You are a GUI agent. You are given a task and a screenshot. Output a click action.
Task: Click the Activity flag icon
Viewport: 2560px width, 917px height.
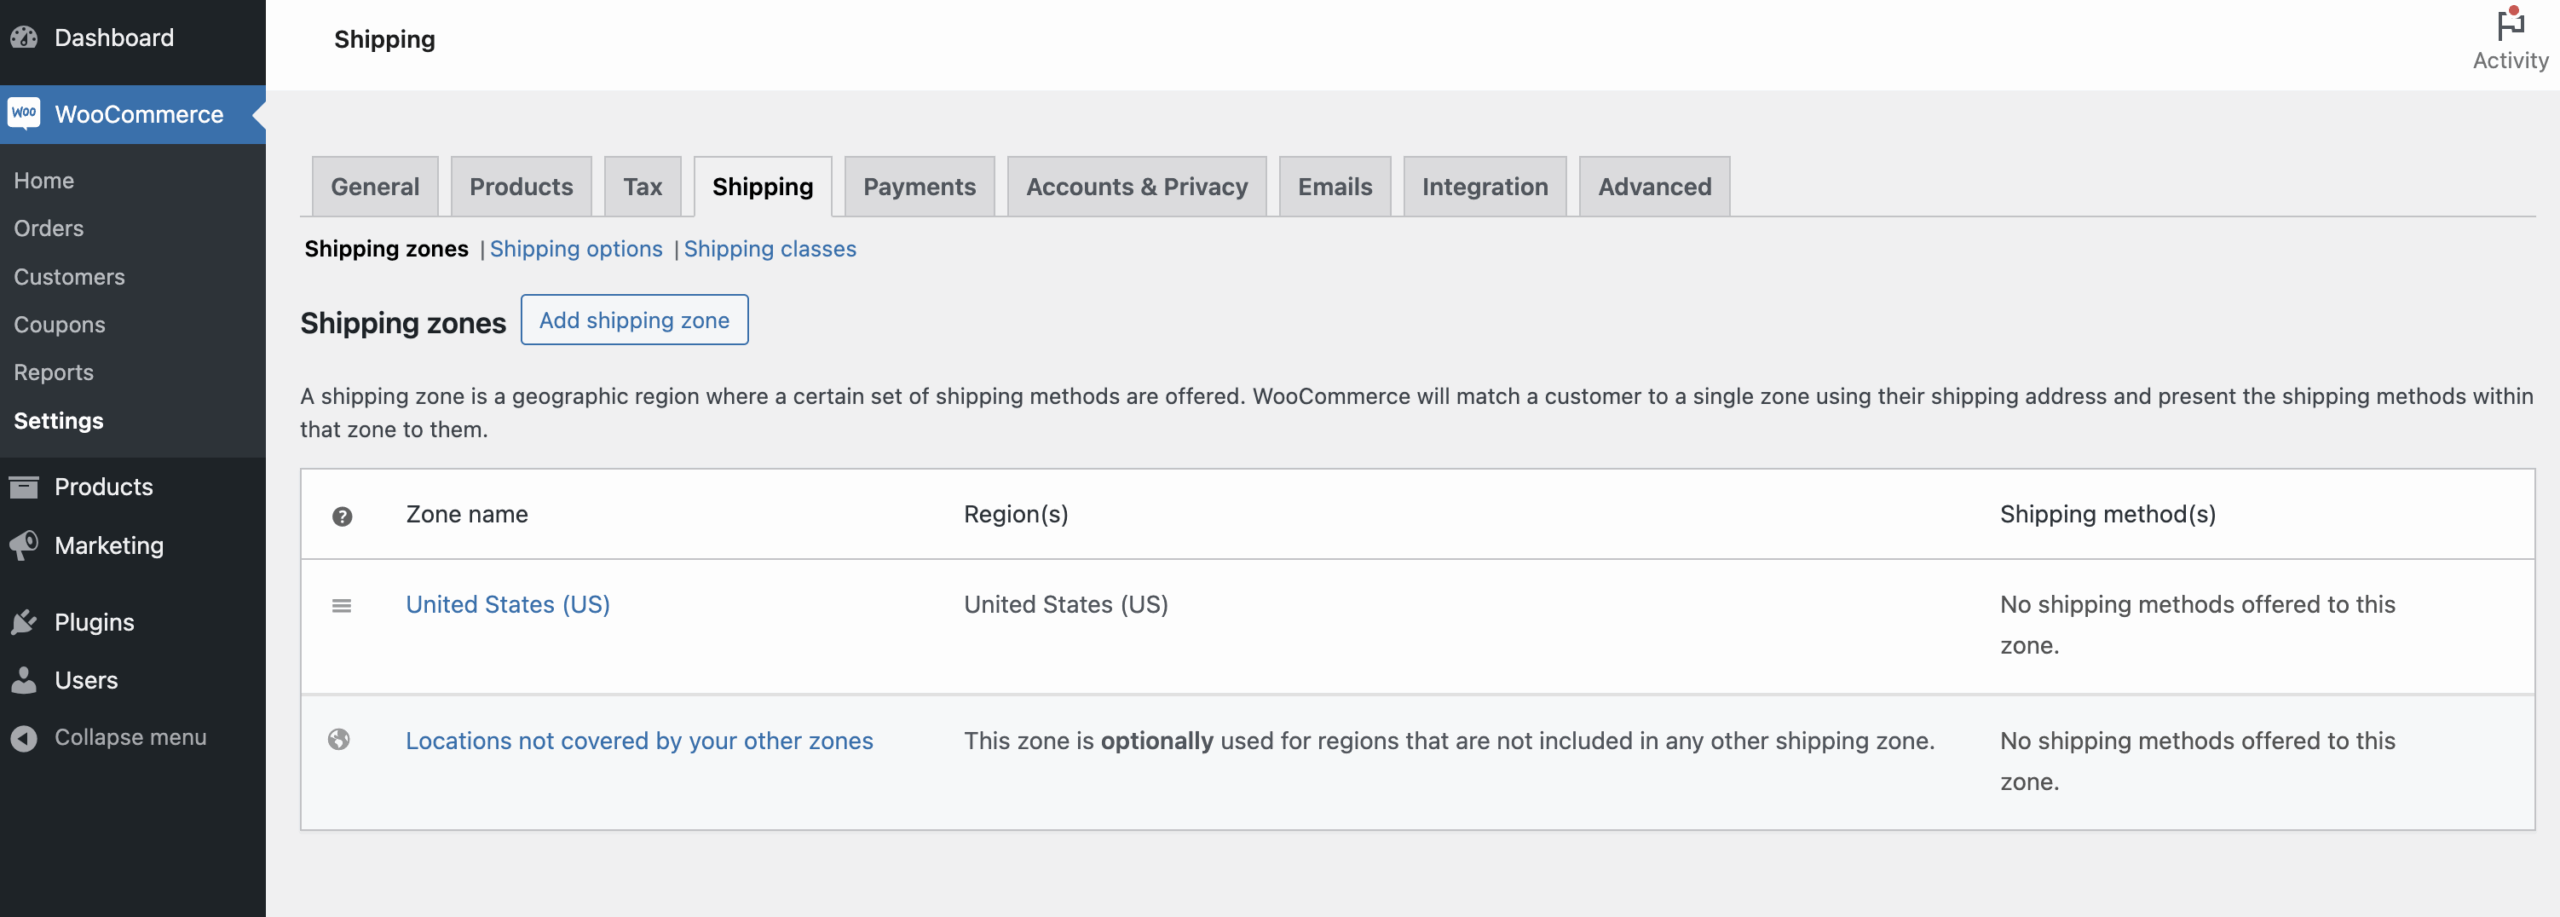(2510, 25)
